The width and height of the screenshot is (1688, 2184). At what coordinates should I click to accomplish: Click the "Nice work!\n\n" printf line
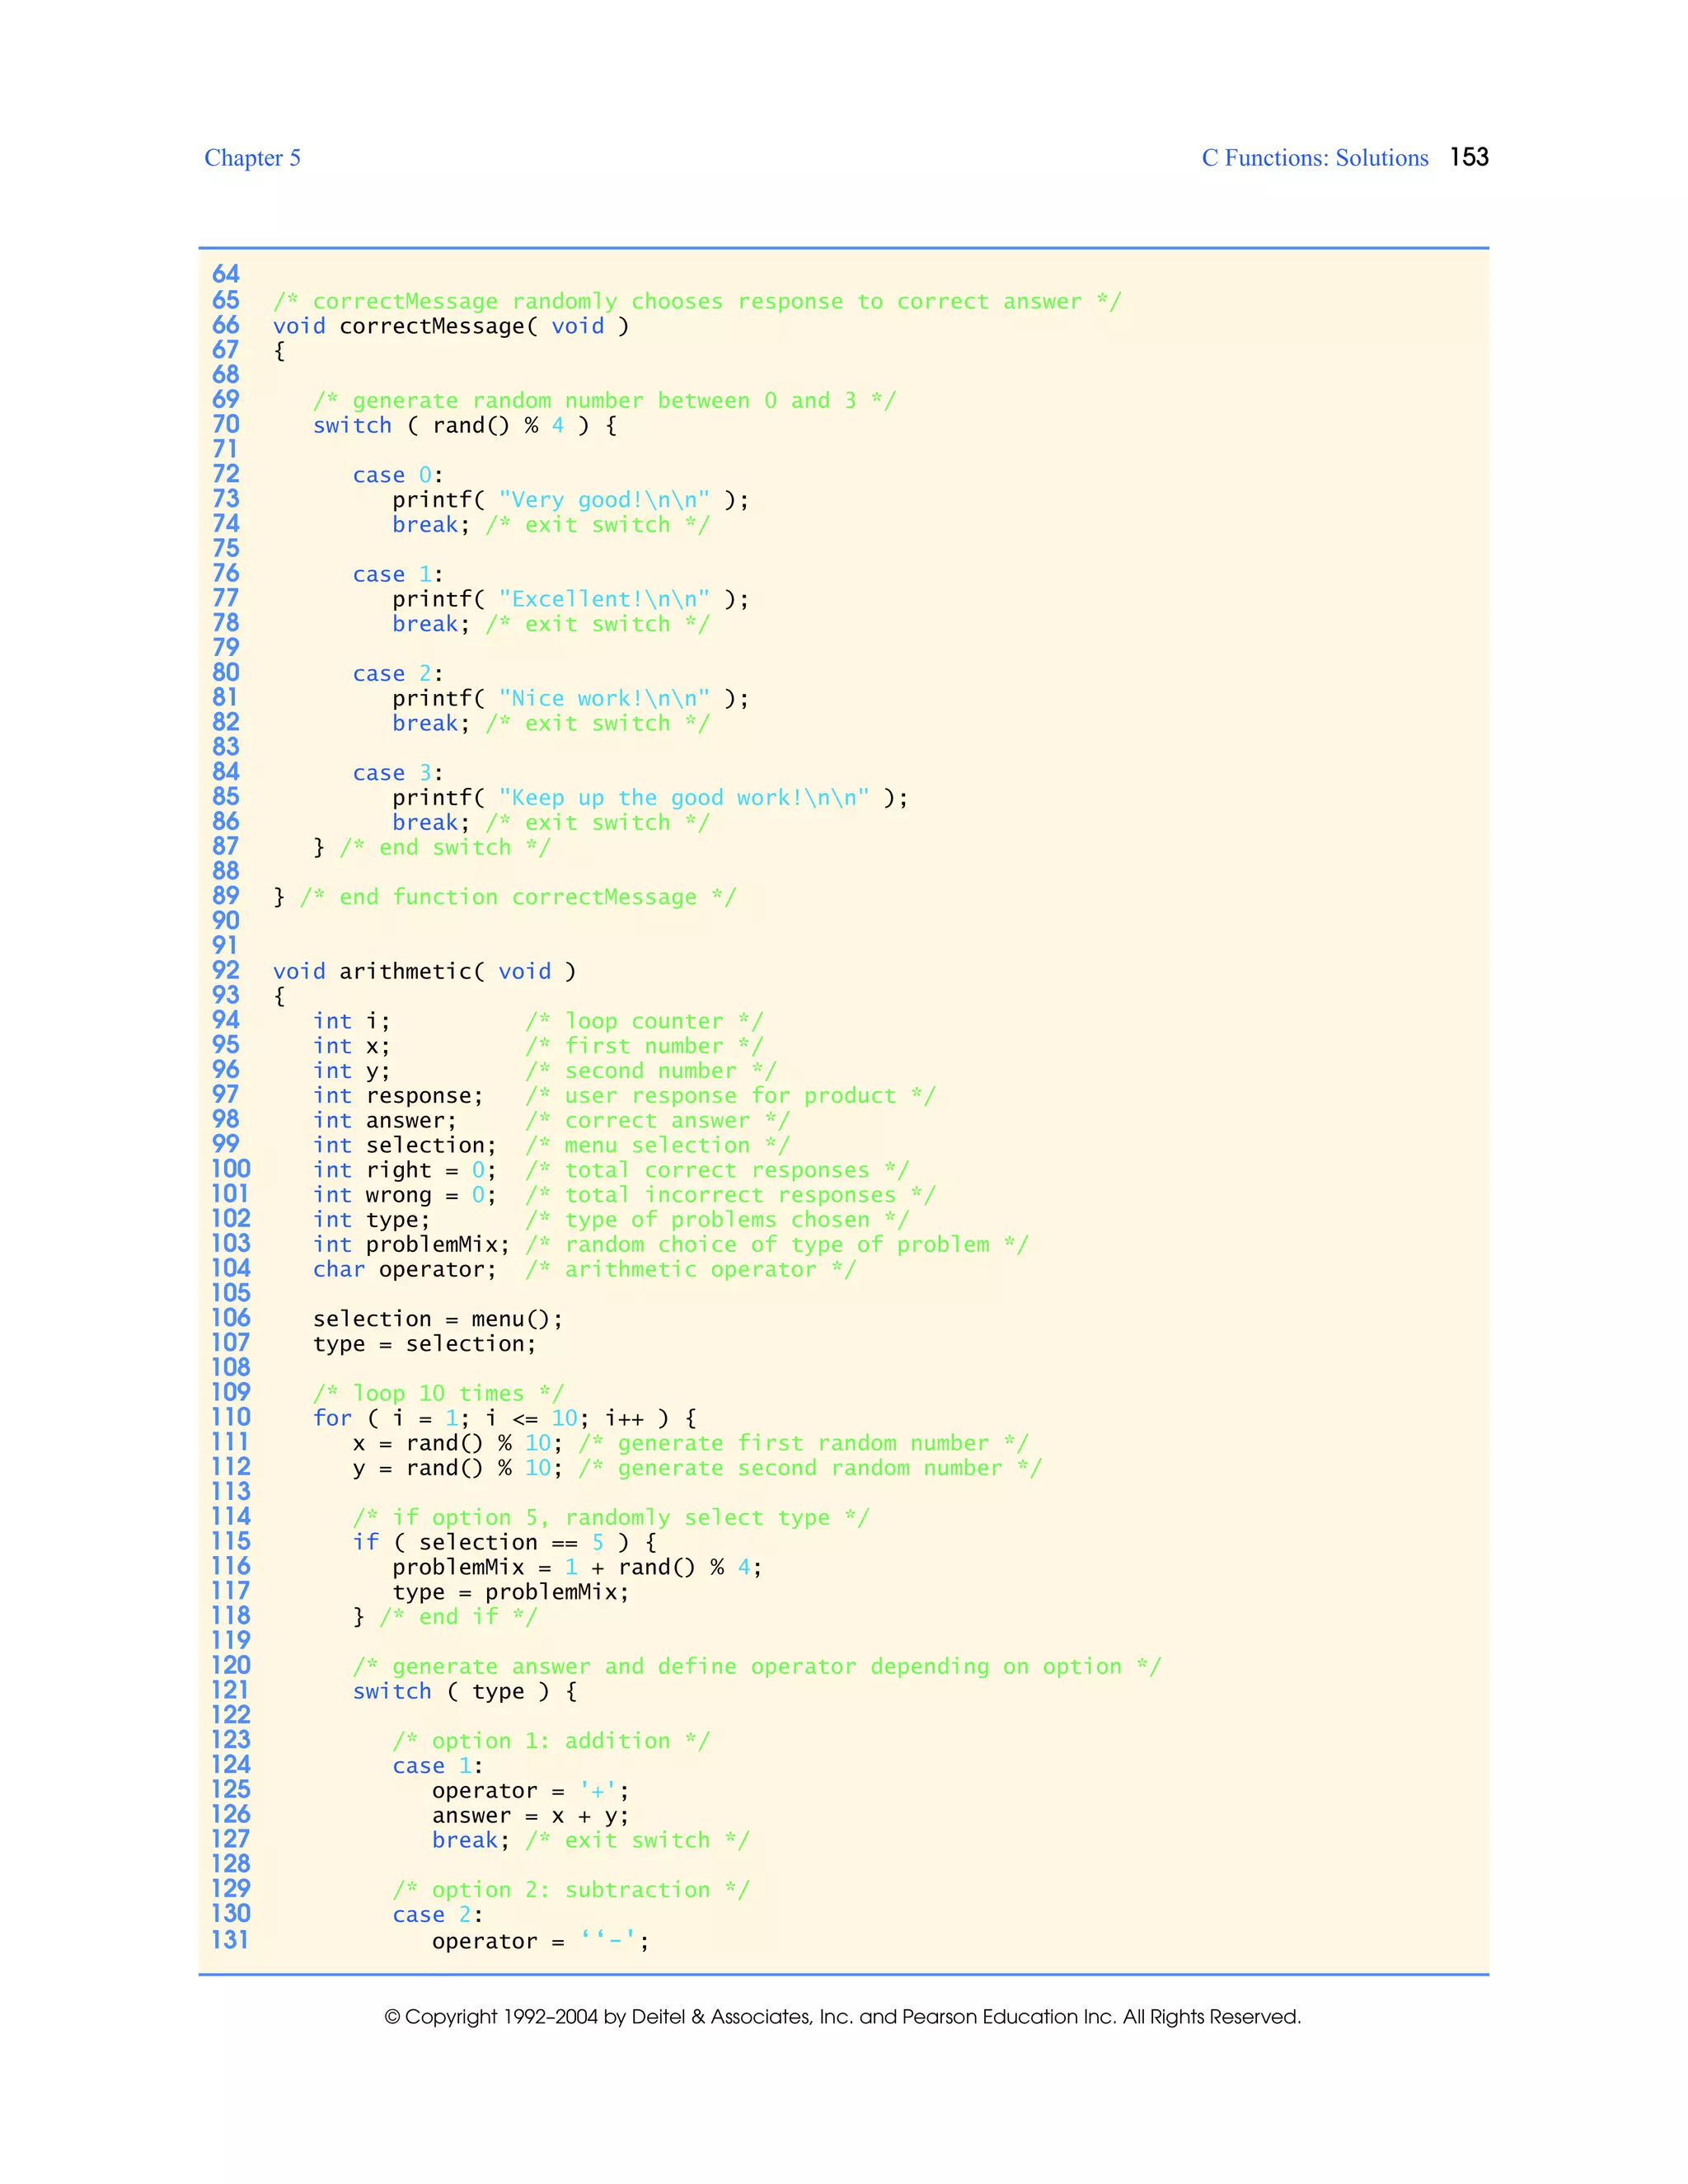(570, 698)
